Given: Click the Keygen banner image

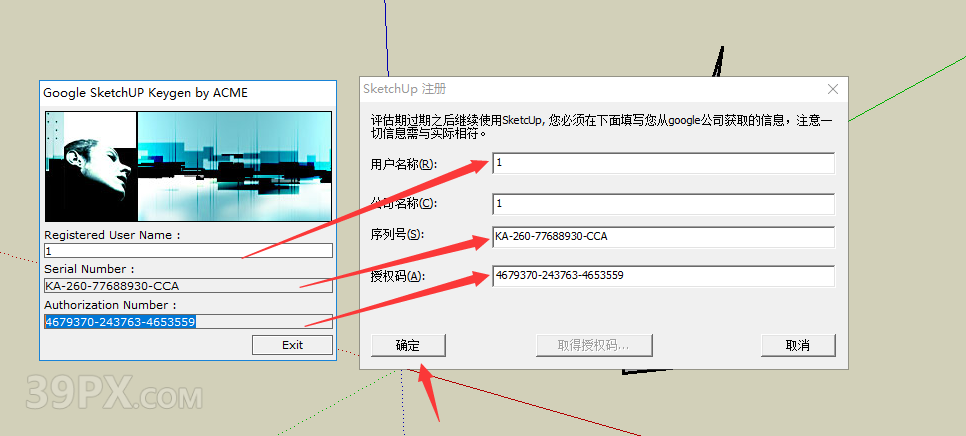Looking at the screenshot, I should pyautogui.click(x=189, y=166).
